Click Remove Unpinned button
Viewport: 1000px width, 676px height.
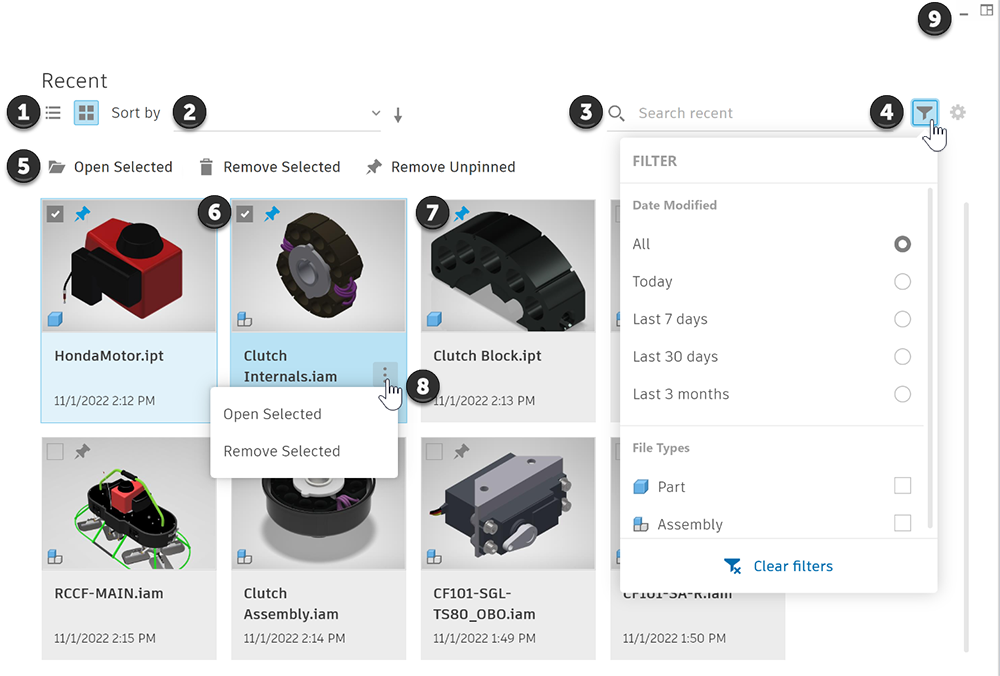[441, 167]
